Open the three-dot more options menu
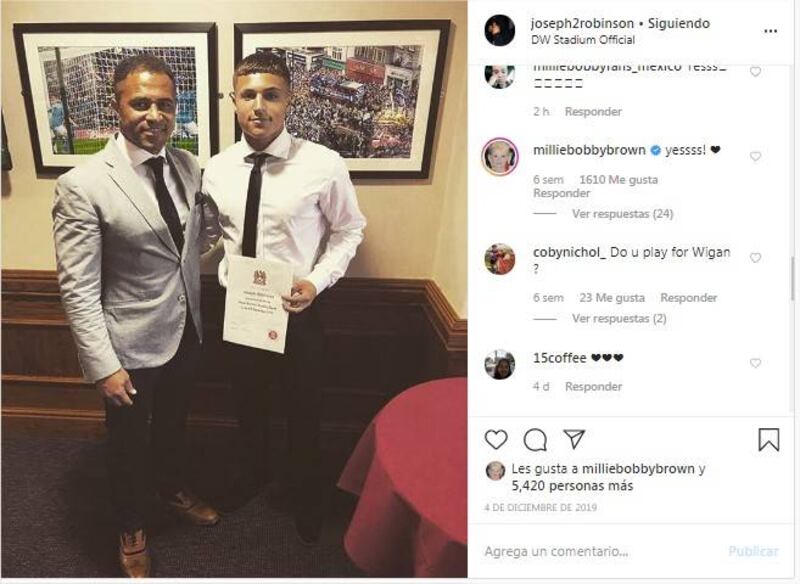 (x=770, y=31)
